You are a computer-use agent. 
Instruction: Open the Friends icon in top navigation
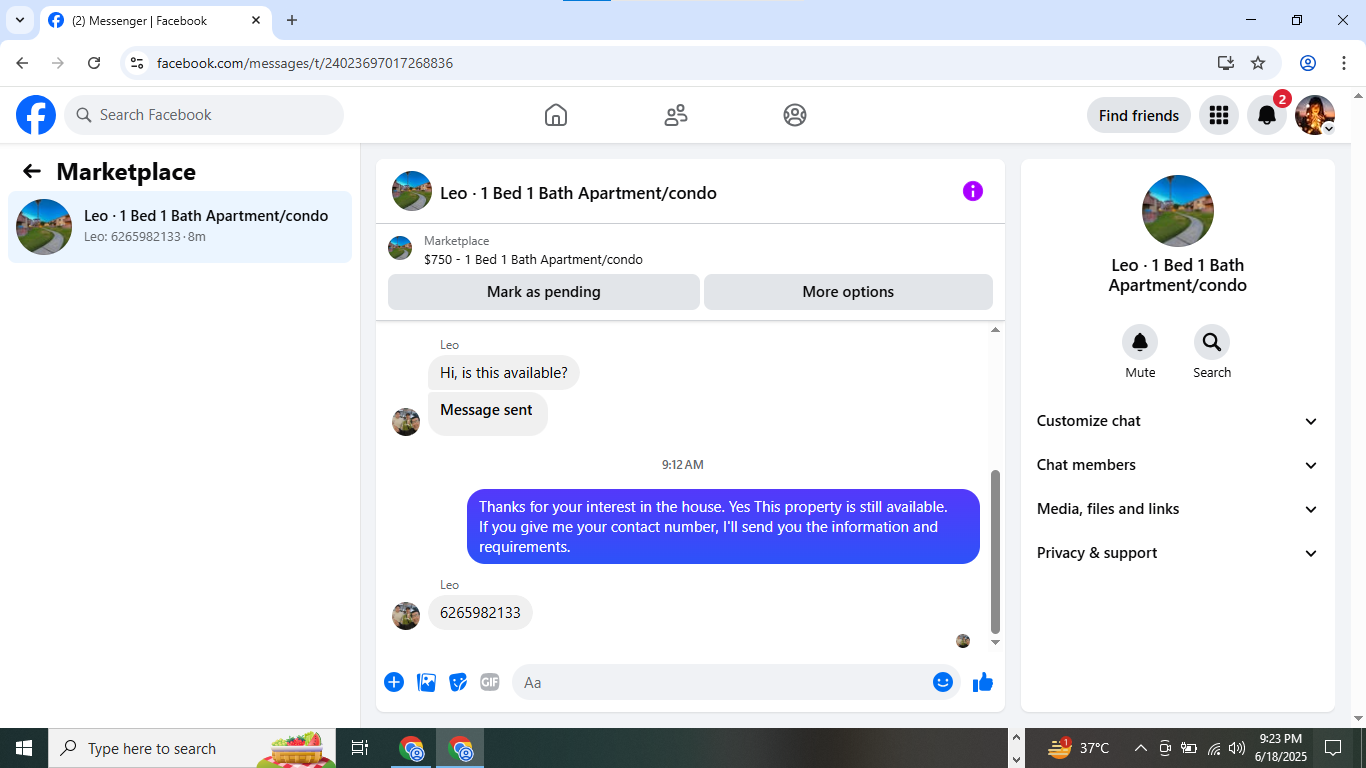pyautogui.click(x=676, y=115)
